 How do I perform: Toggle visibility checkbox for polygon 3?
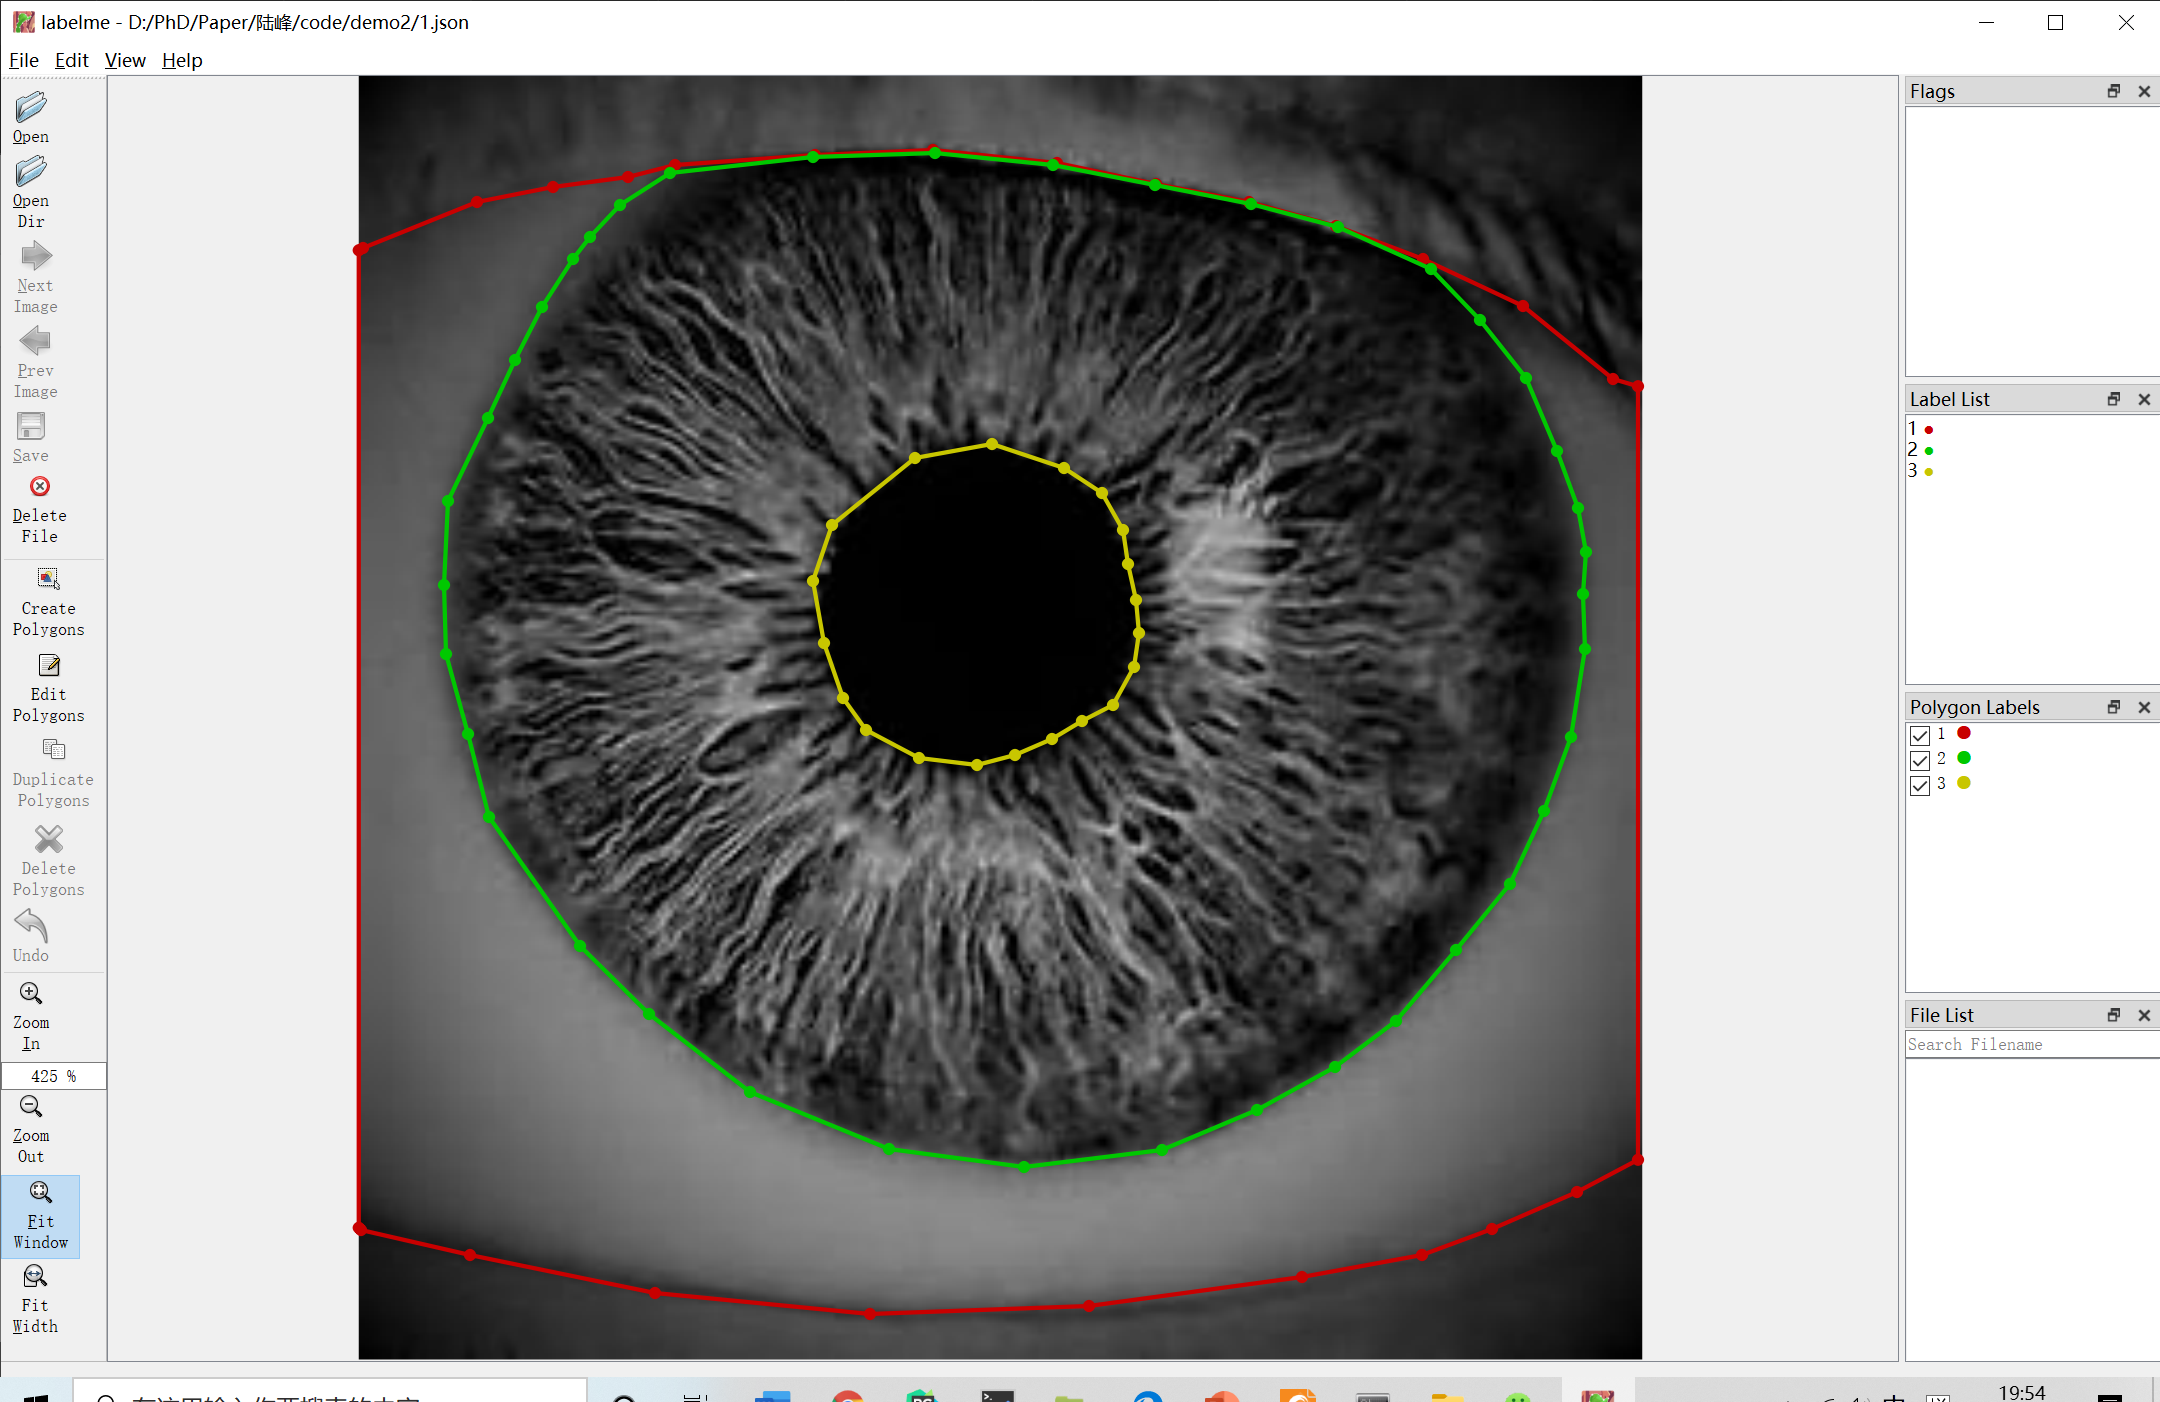pos(1919,785)
